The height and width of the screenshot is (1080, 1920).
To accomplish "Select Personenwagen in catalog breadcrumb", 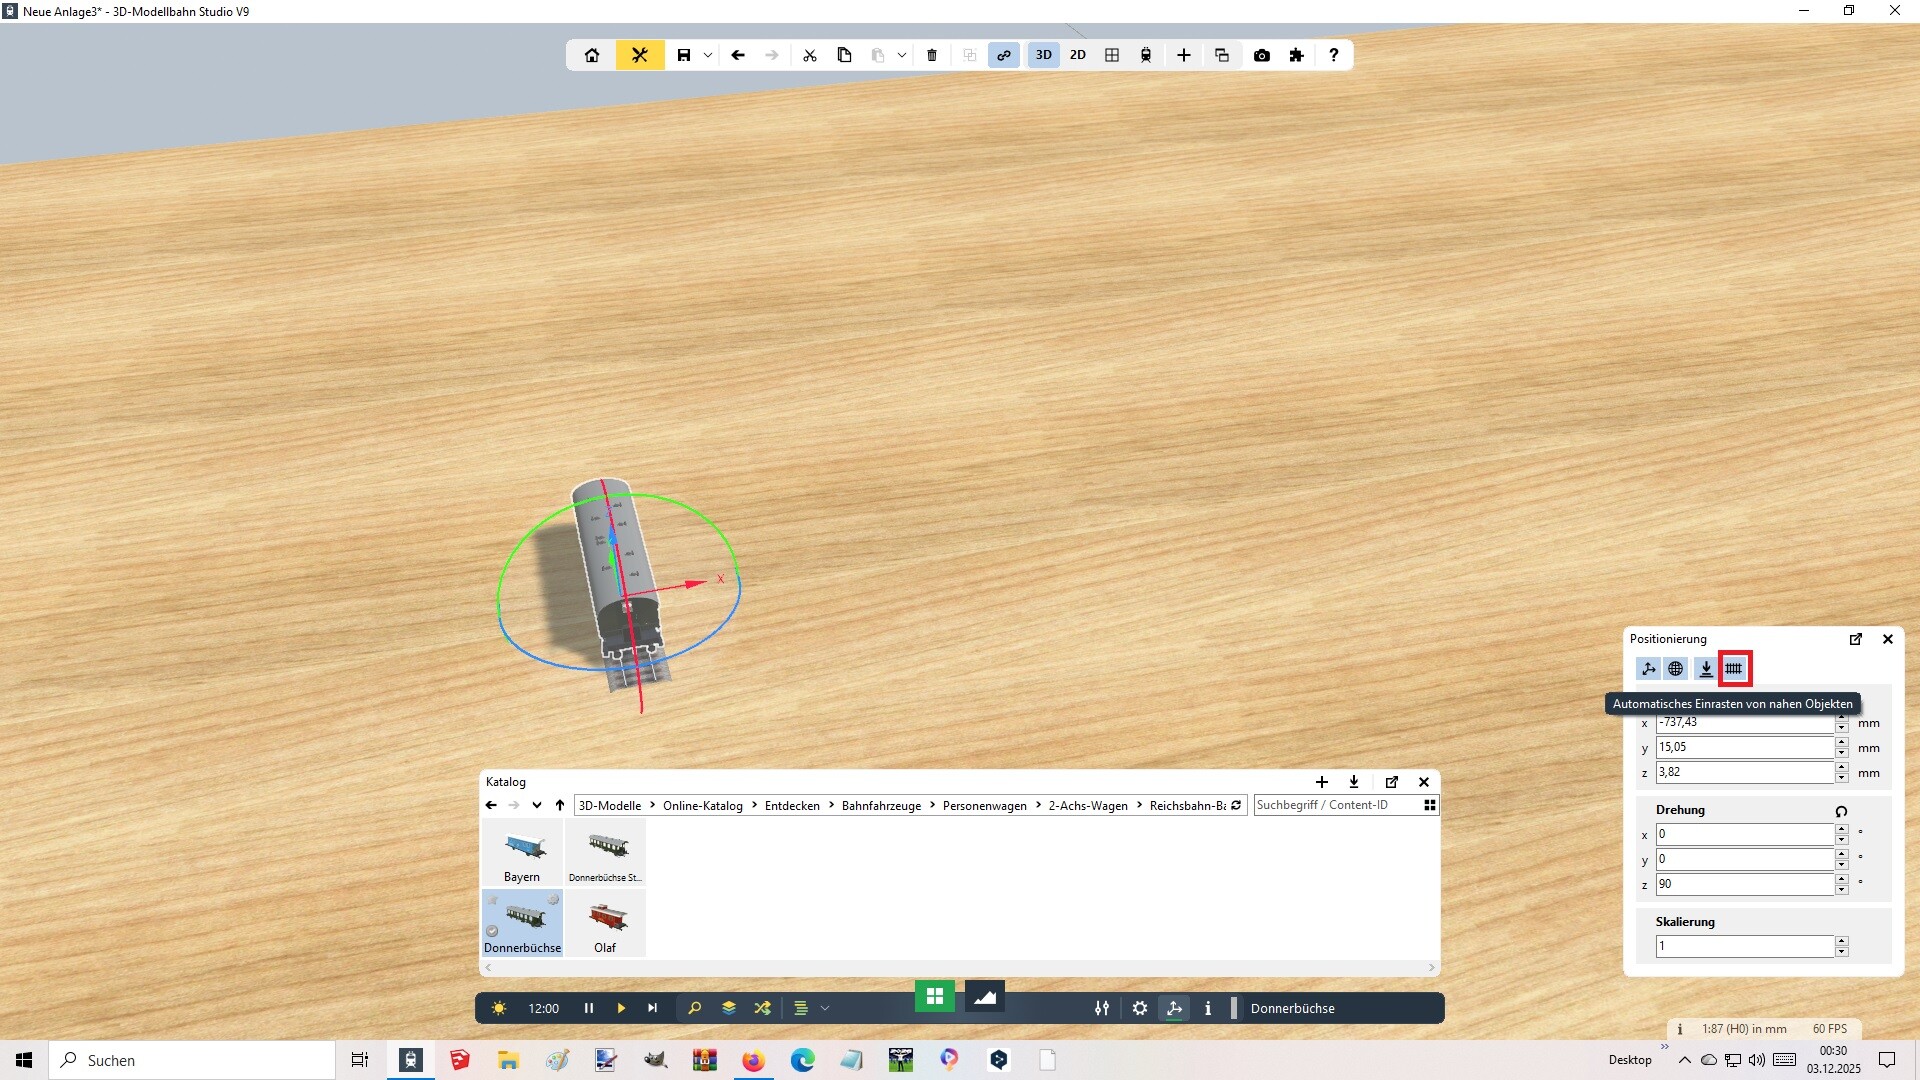I will [984, 805].
